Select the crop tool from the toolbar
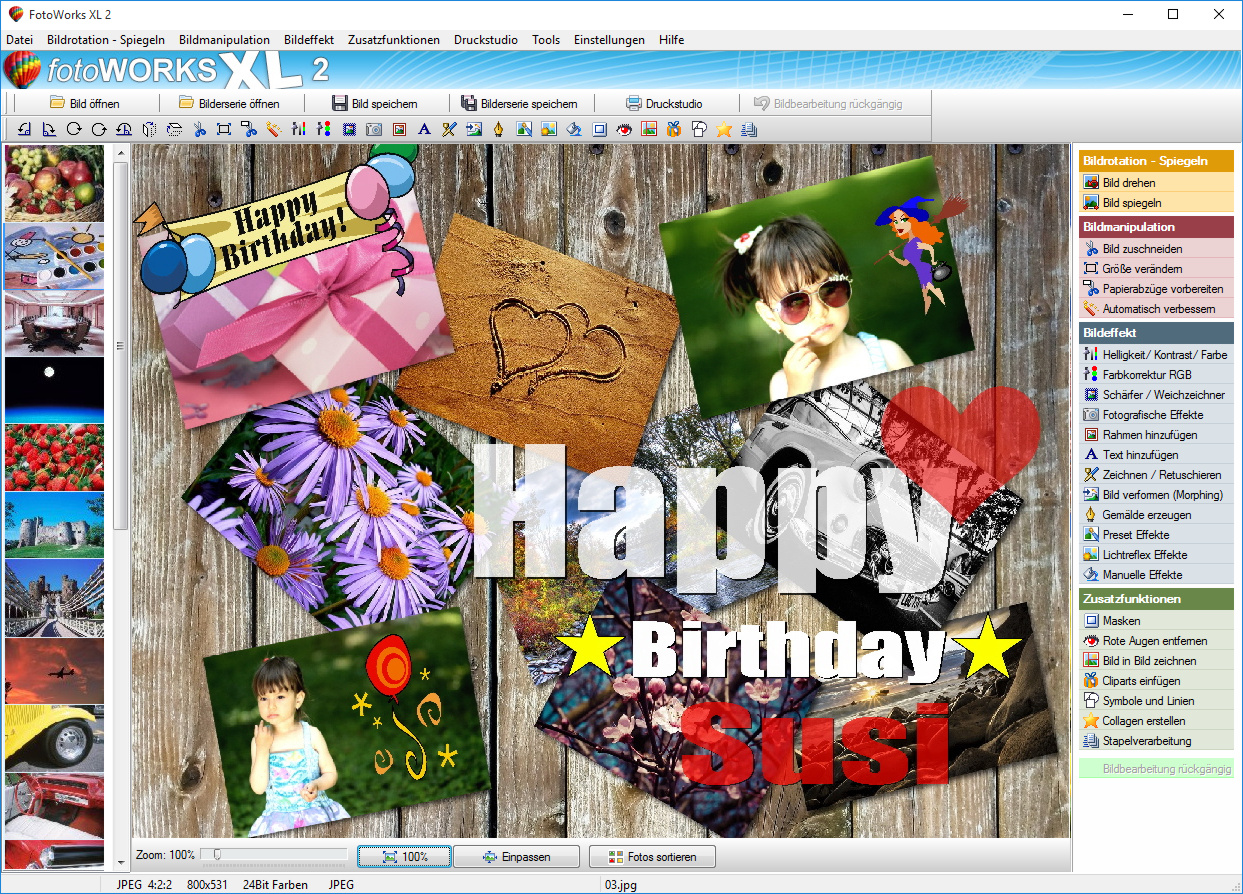Viewport: 1243px width, 894px height. pos(223,129)
